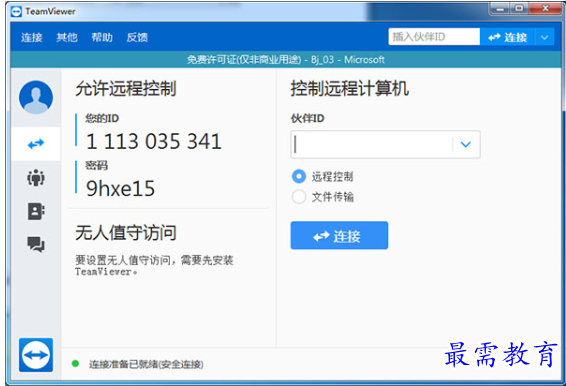Image resolution: width=566 pixels, height=386 pixels.
Task: Click the TeamViewer logo at bottom left
Action: 36,355
